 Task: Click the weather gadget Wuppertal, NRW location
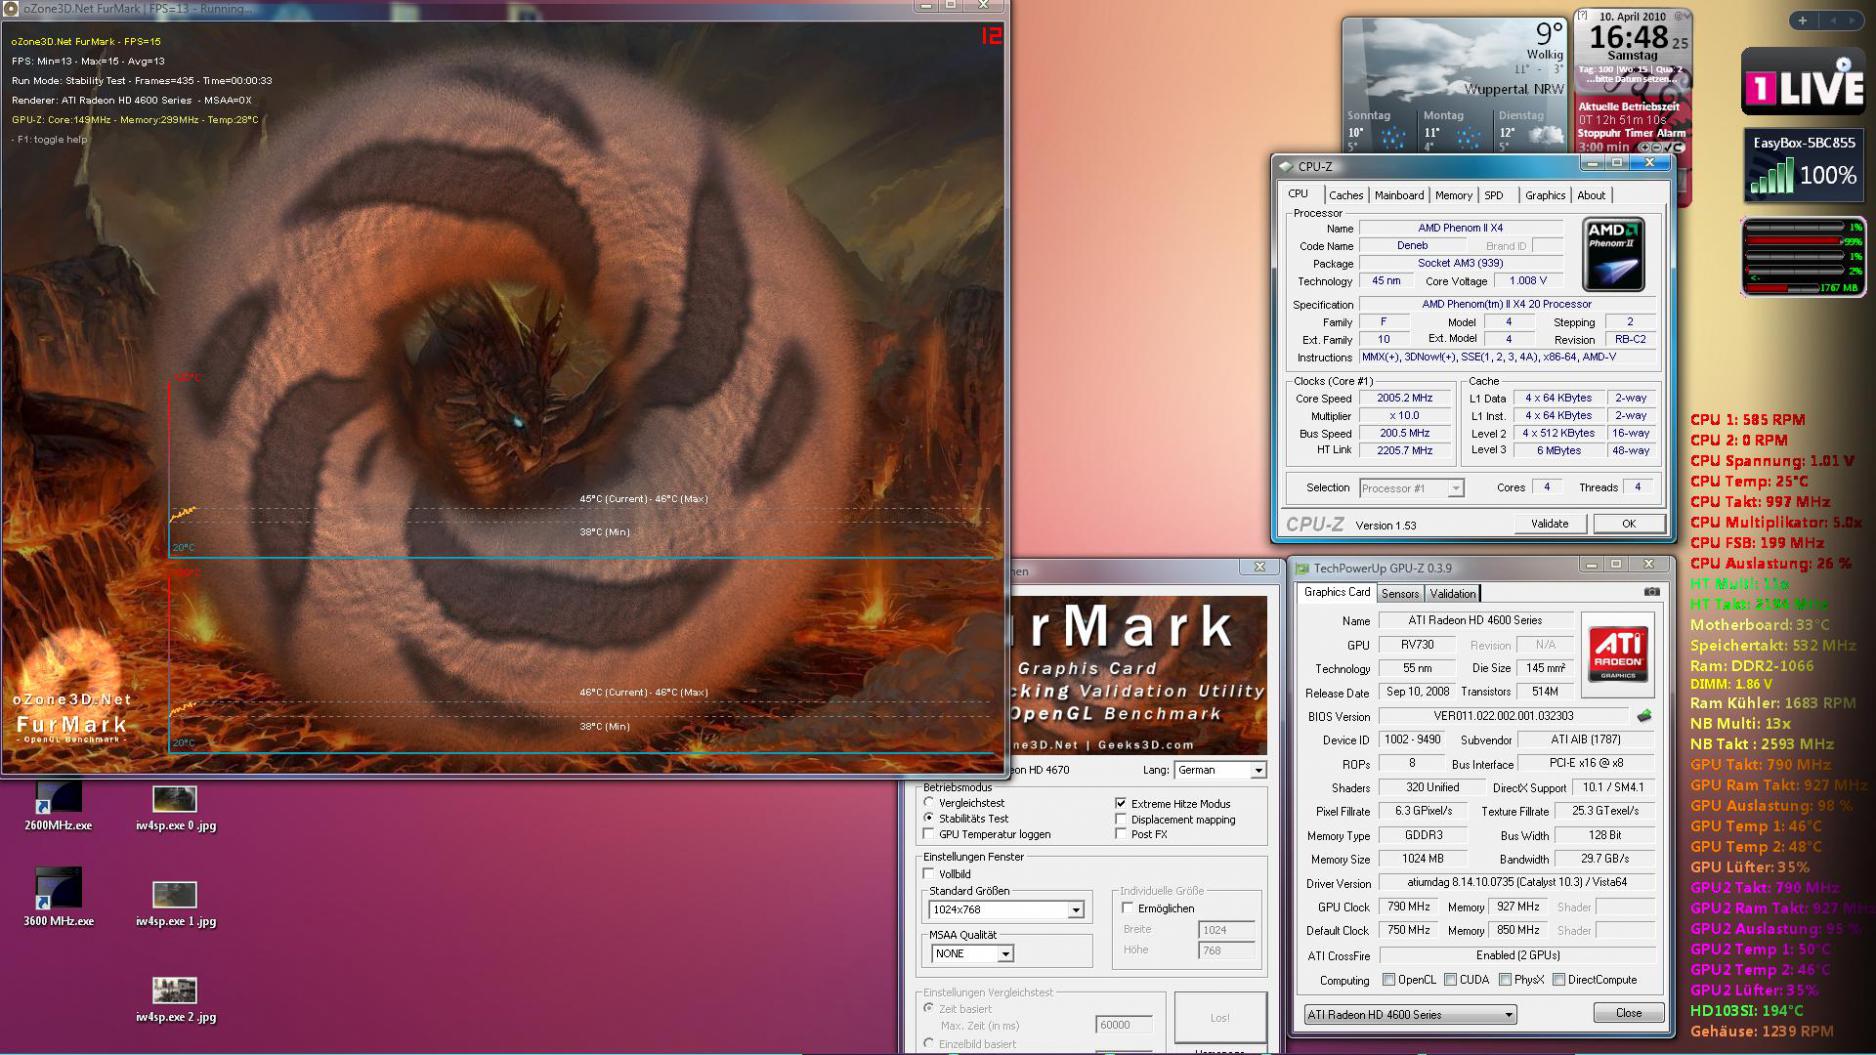(1513, 89)
